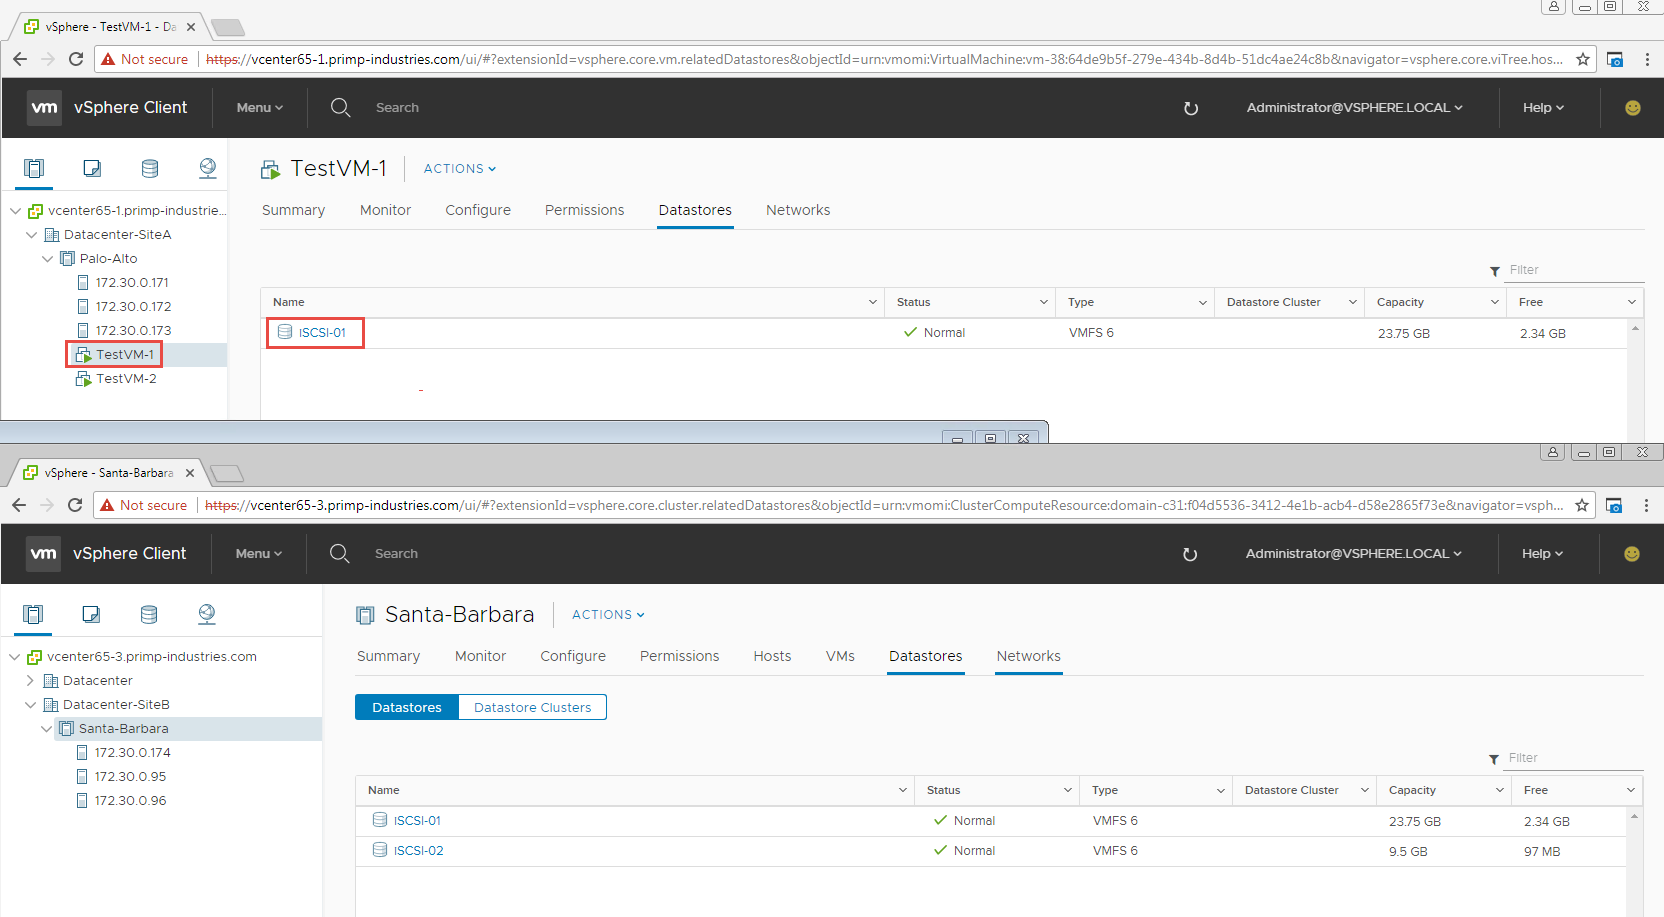Click the search magnifier icon
This screenshot has height=917, width=1664.
340,107
